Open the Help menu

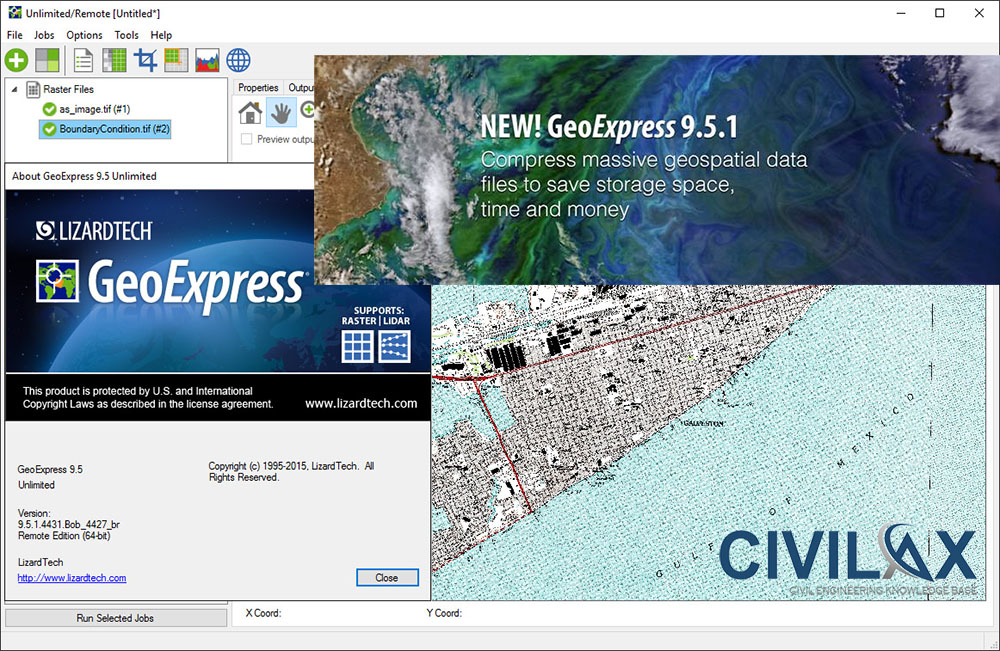coord(161,35)
